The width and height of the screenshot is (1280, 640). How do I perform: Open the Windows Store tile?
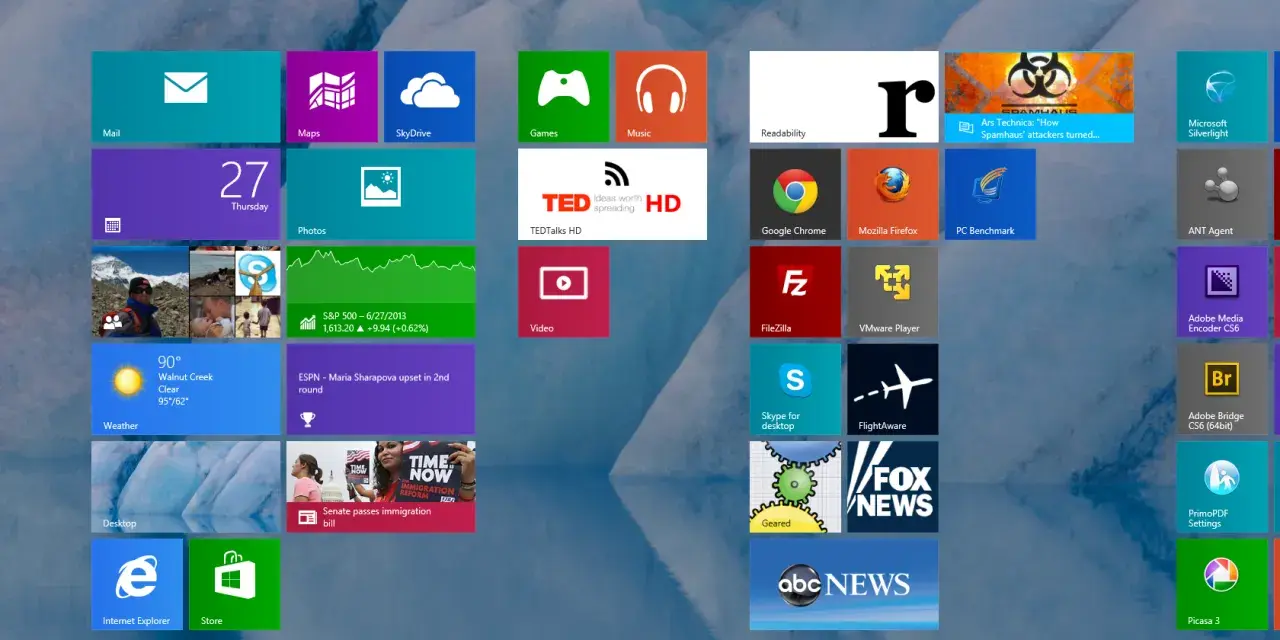(x=235, y=585)
